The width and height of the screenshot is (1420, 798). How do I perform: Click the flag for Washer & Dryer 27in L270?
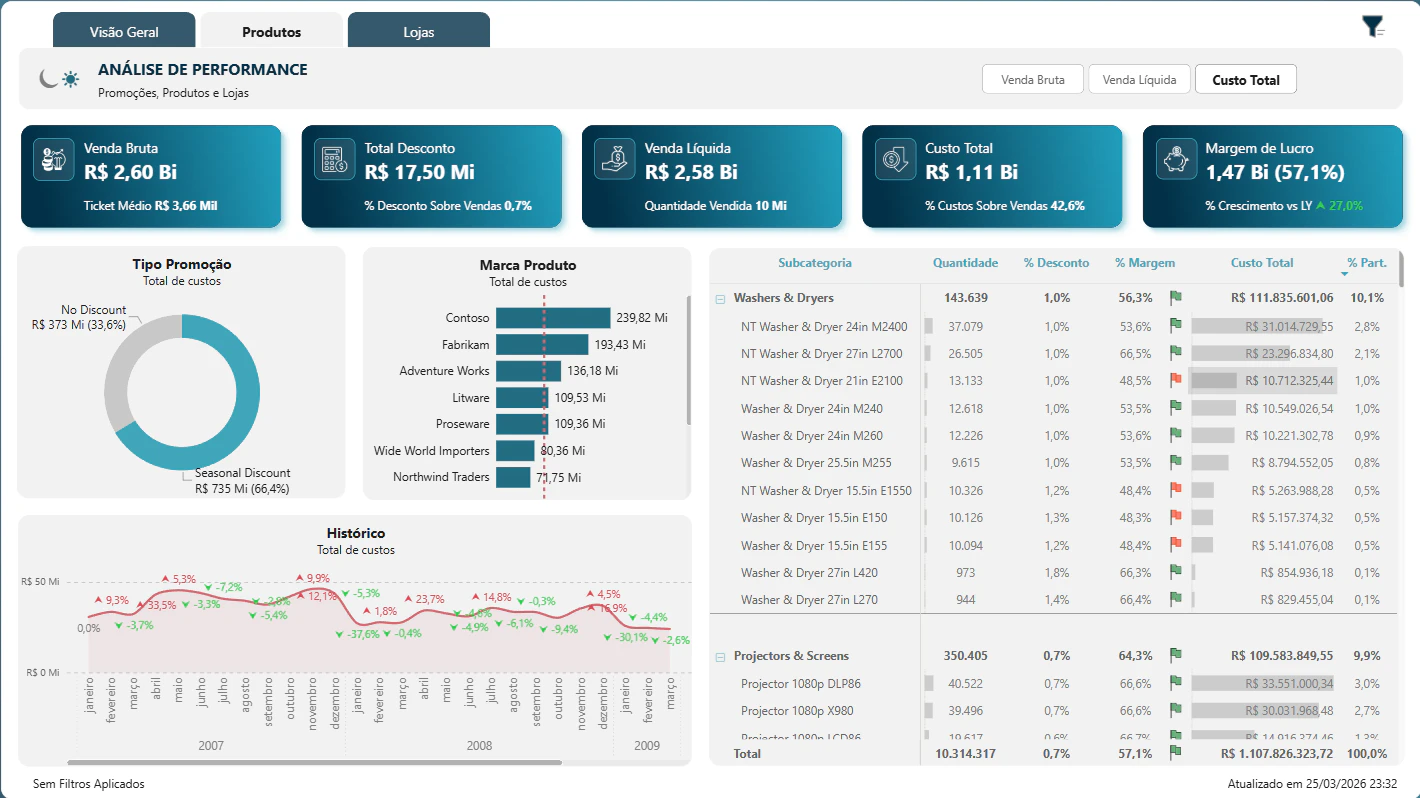point(1176,599)
